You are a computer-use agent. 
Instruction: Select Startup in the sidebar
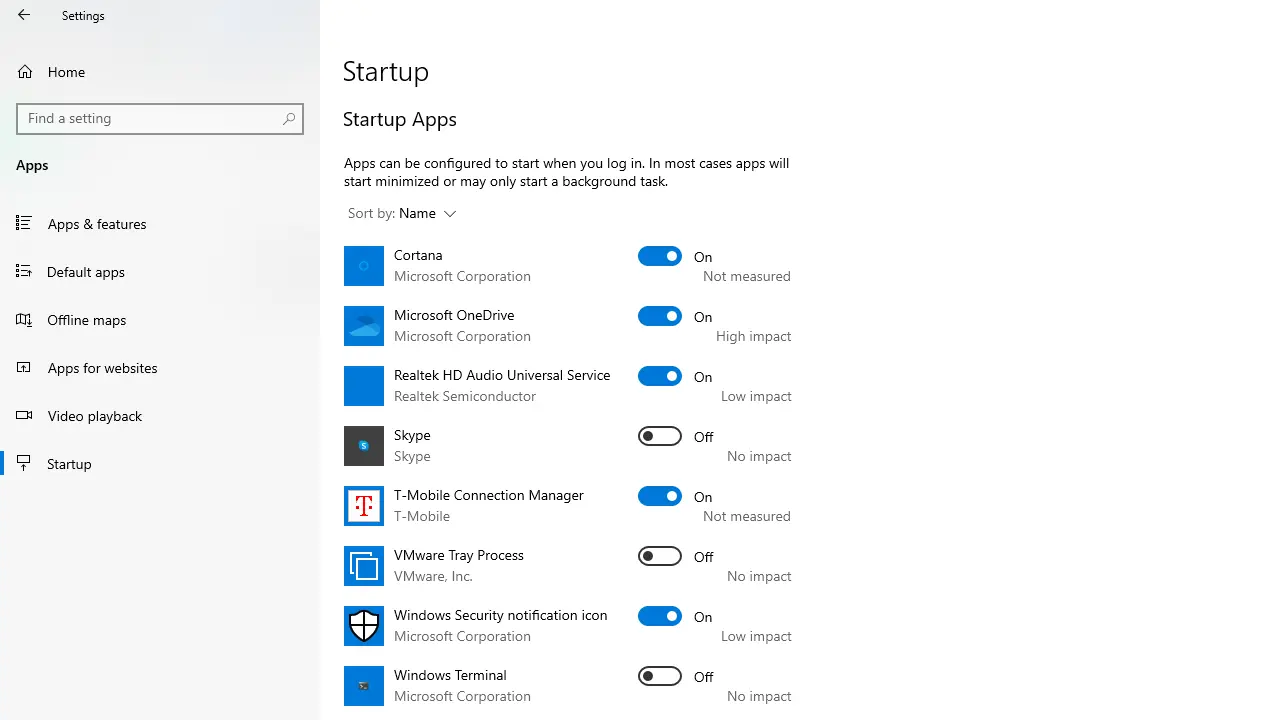(160, 463)
